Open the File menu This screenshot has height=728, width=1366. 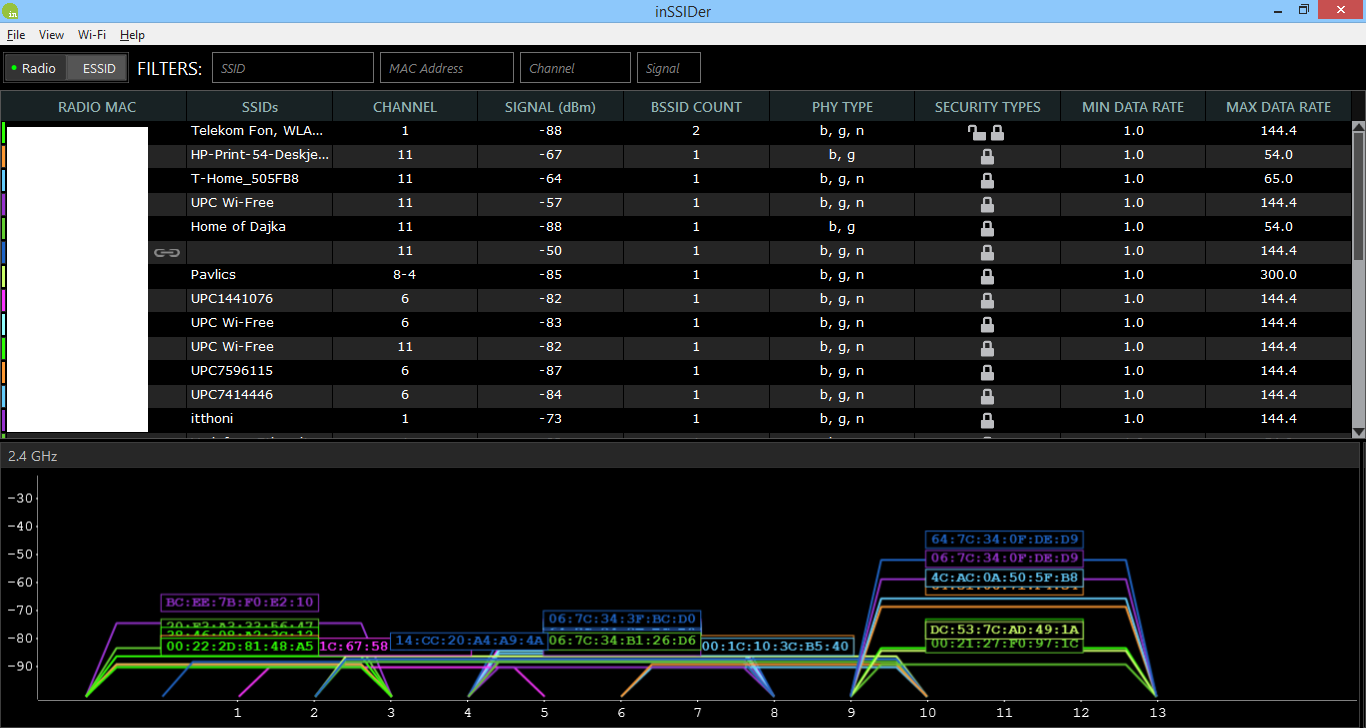click(x=16, y=35)
